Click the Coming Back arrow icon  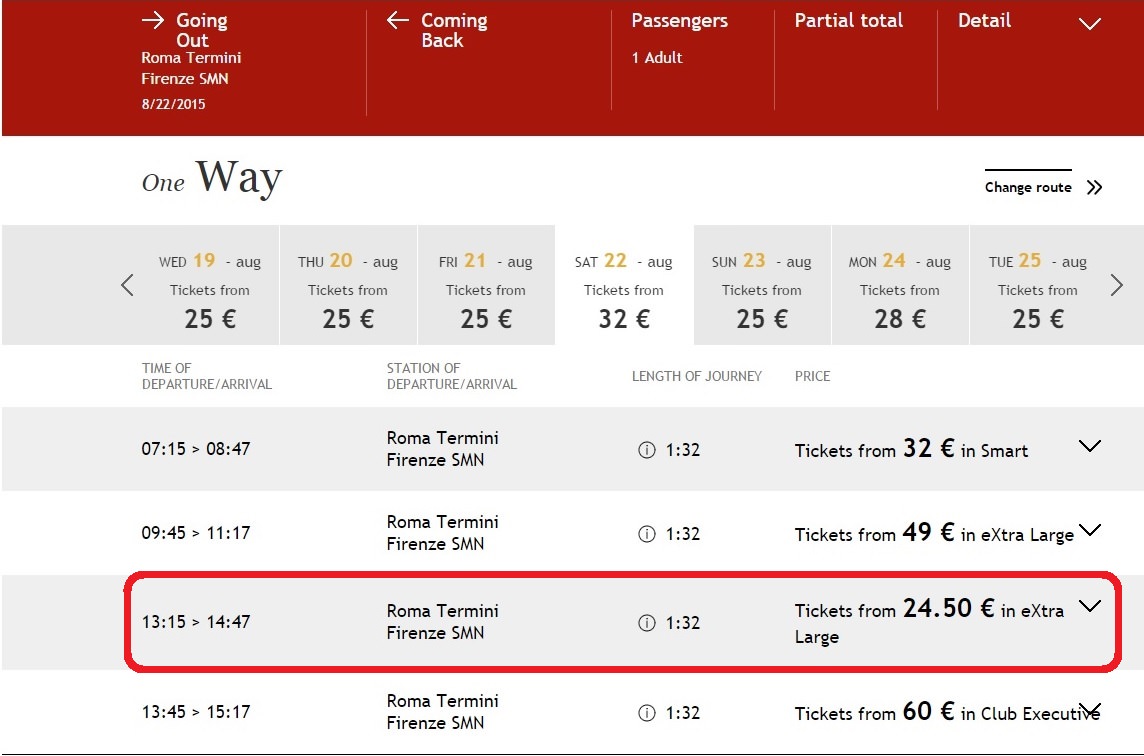[398, 20]
